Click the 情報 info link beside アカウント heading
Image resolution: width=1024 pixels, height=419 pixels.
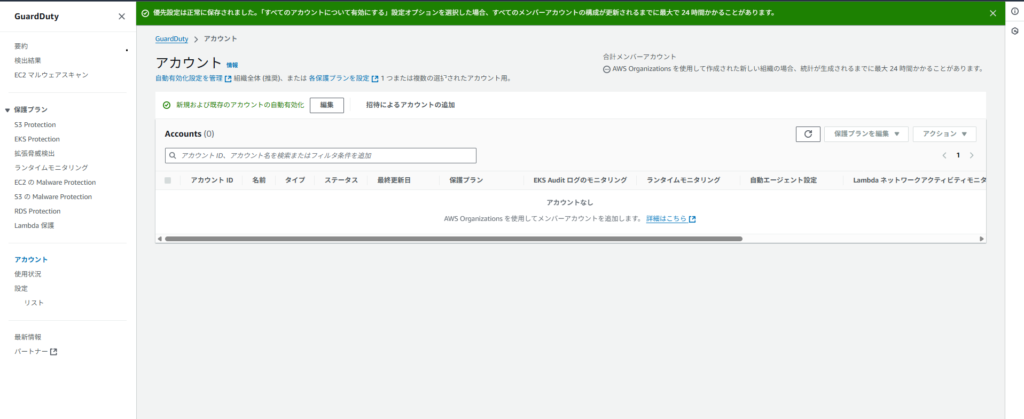[232, 65]
